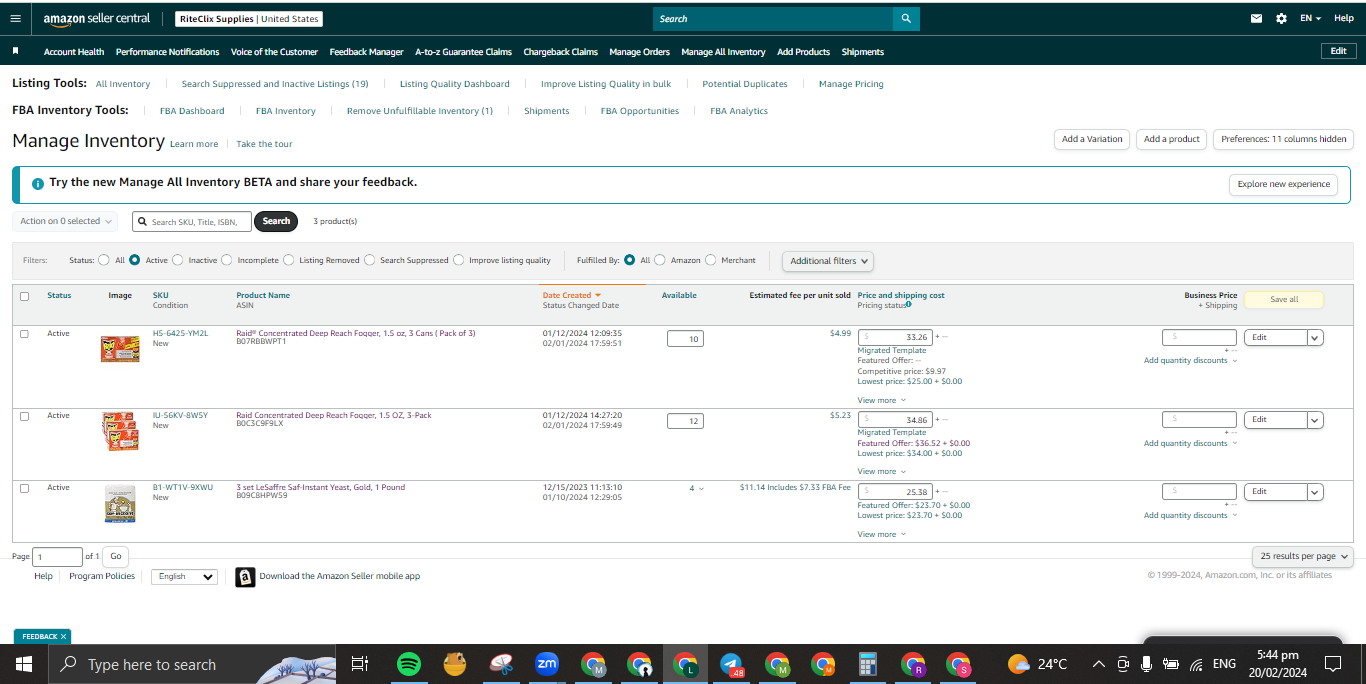Click the LeSaffre yeast product thumbnail

(x=120, y=503)
